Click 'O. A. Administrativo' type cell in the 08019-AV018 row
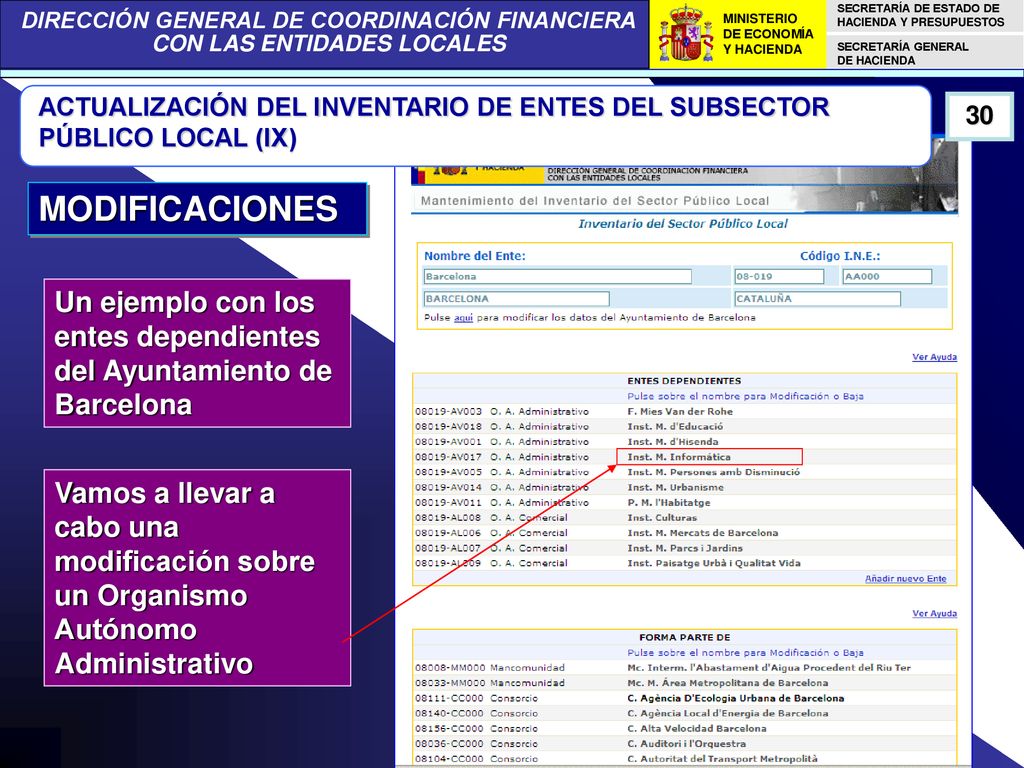Viewport: 1024px width, 768px height. pyautogui.click(x=539, y=426)
